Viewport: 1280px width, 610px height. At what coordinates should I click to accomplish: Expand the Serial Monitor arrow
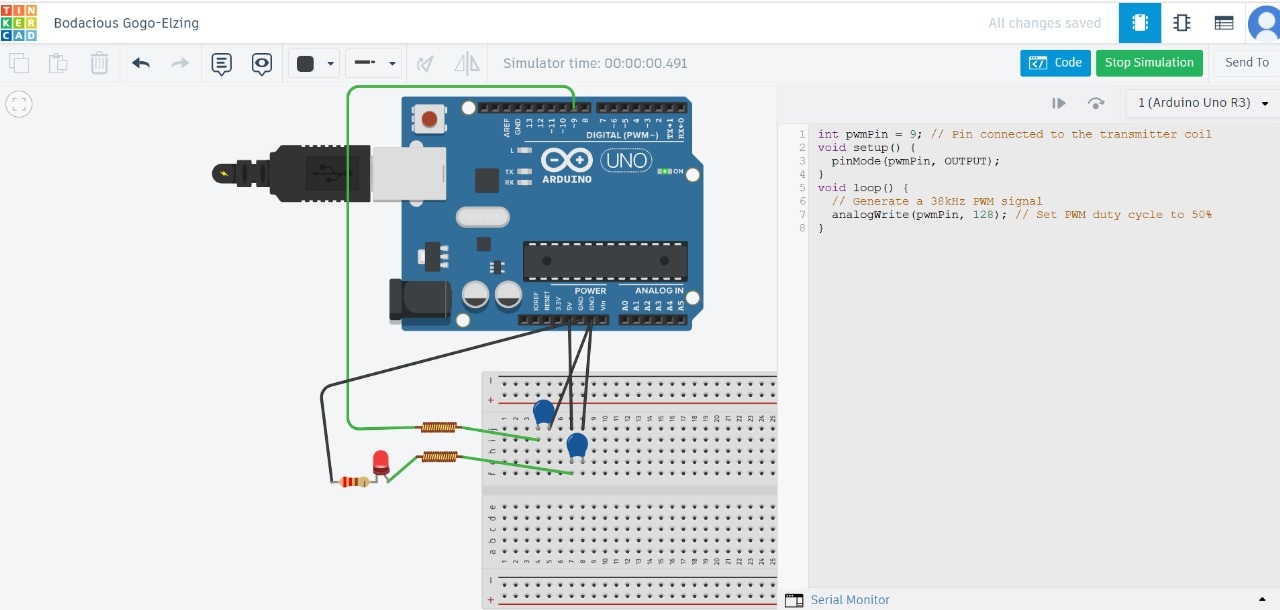tap(1263, 599)
